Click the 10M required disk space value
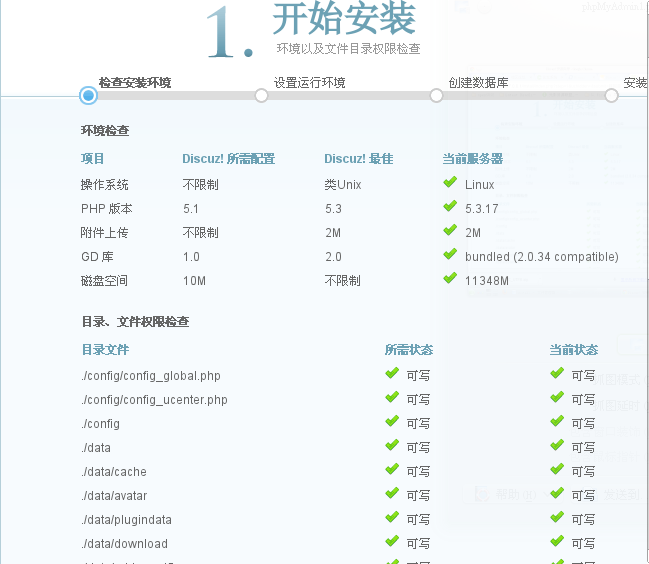The image size is (649, 564). [195, 281]
